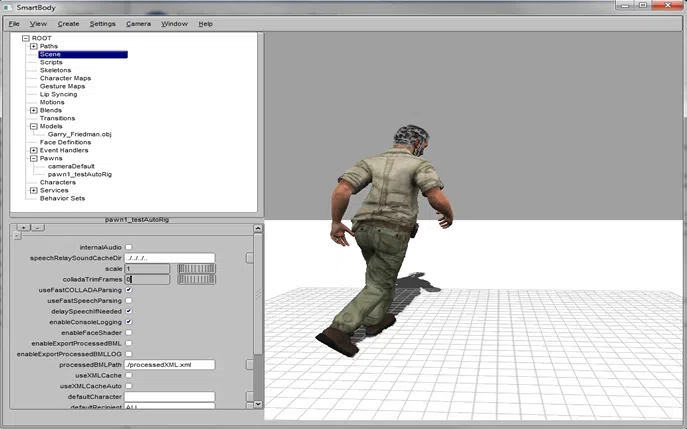Image resolution: width=687 pixels, height=429 pixels.
Task: Click the browse button beside processedBMLPath
Action: click(x=250, y=365)
